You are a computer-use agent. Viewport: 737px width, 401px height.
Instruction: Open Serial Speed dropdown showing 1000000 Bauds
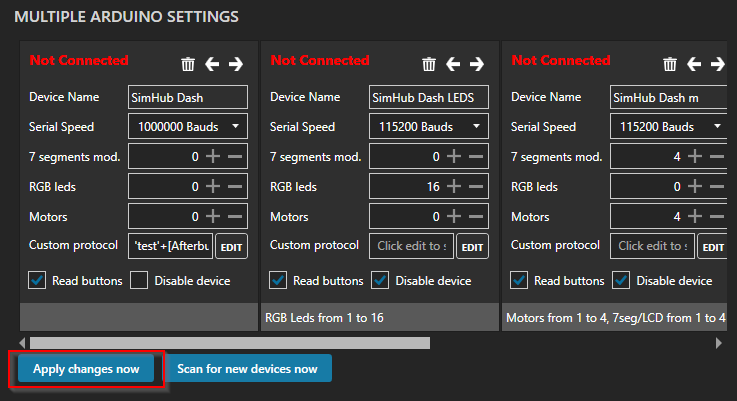coord(188,126)
